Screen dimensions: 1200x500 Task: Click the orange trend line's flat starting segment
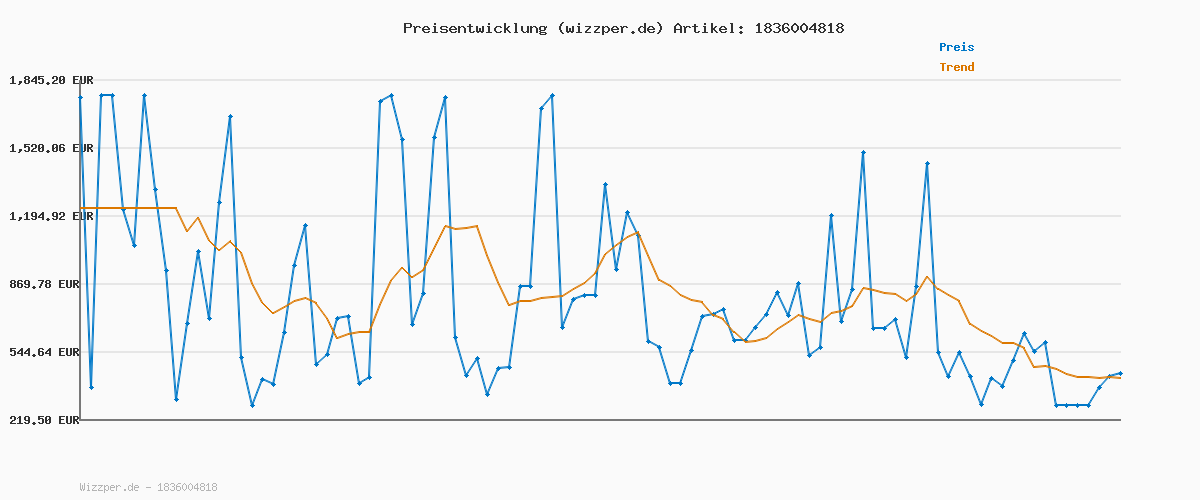coord(130,208)
